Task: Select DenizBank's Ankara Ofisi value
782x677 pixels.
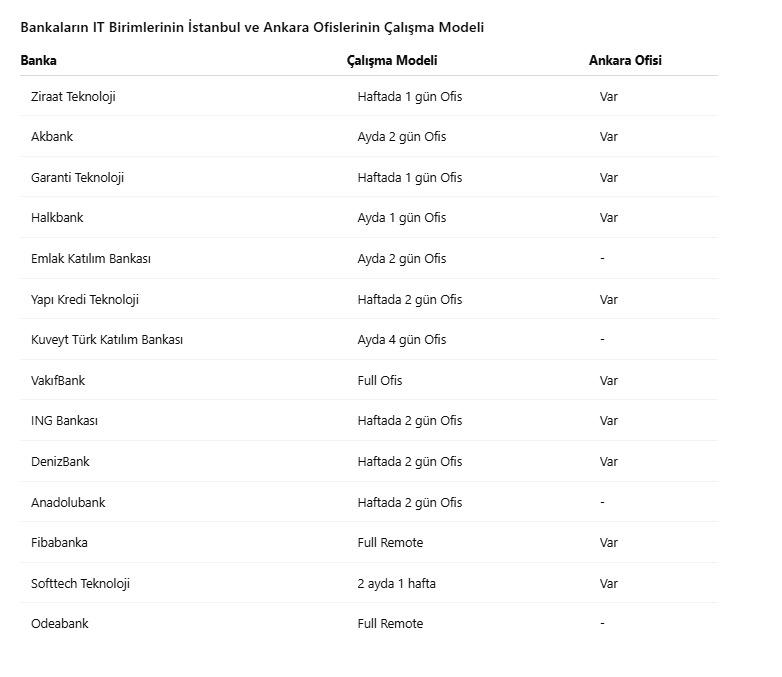Action: (609, 462)
